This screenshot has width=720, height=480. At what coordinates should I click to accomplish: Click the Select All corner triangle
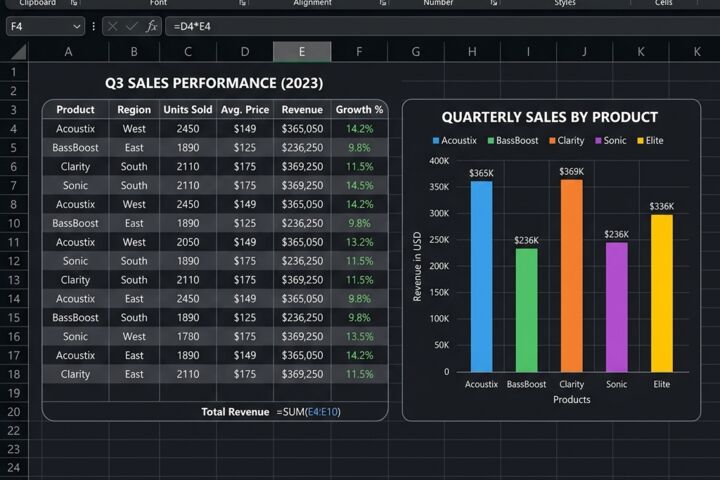[19, 52]
